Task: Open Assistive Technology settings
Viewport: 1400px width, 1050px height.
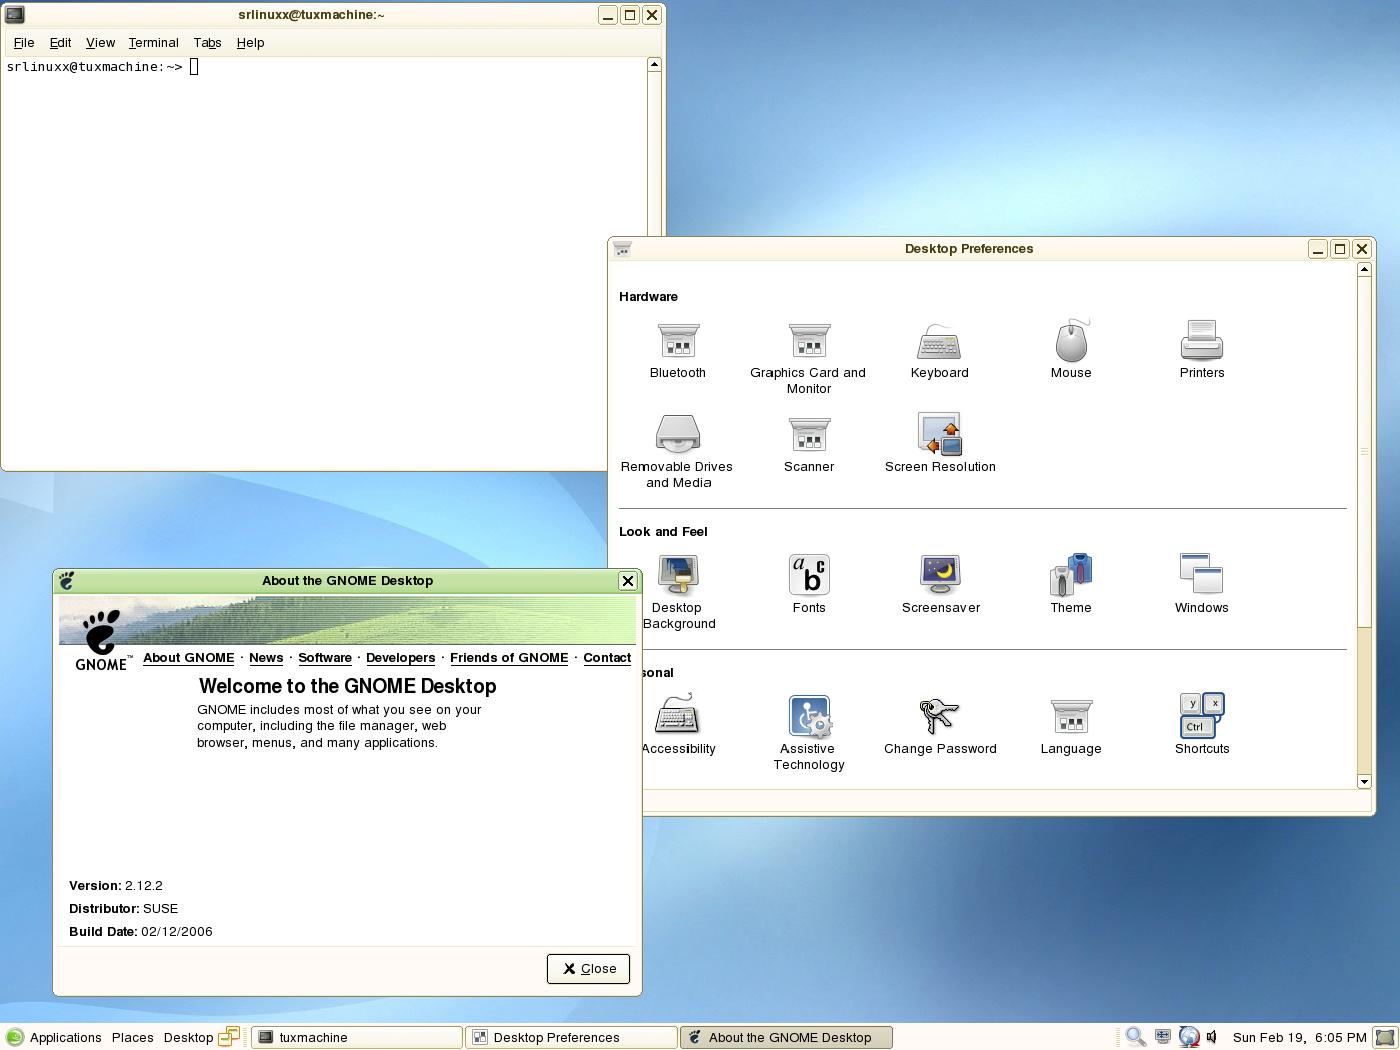Action: pyautogui.click(x=808, y=733)
